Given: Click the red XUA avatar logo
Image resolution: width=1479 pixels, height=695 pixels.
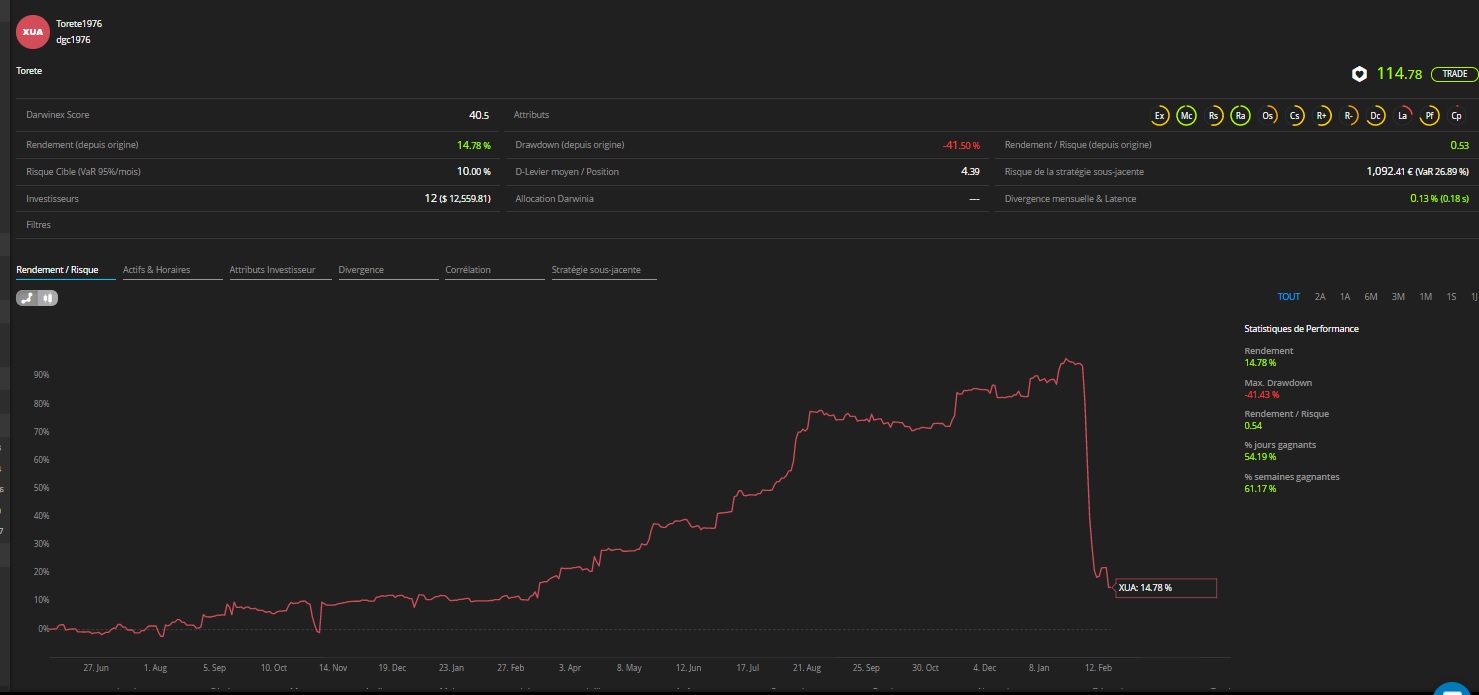Looking at the screenshot, I should coord(33,31).
